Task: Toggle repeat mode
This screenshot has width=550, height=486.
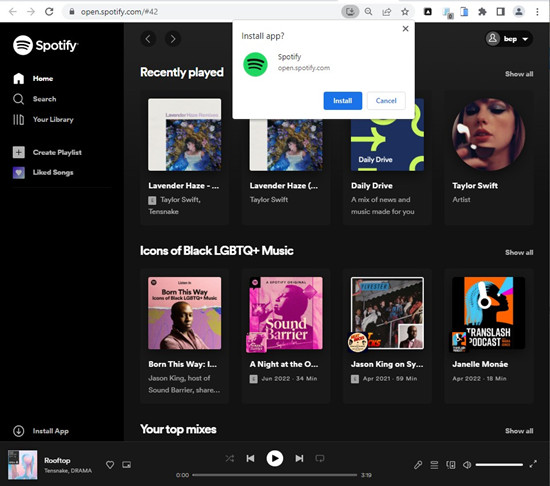Action: tap(320, 458)
